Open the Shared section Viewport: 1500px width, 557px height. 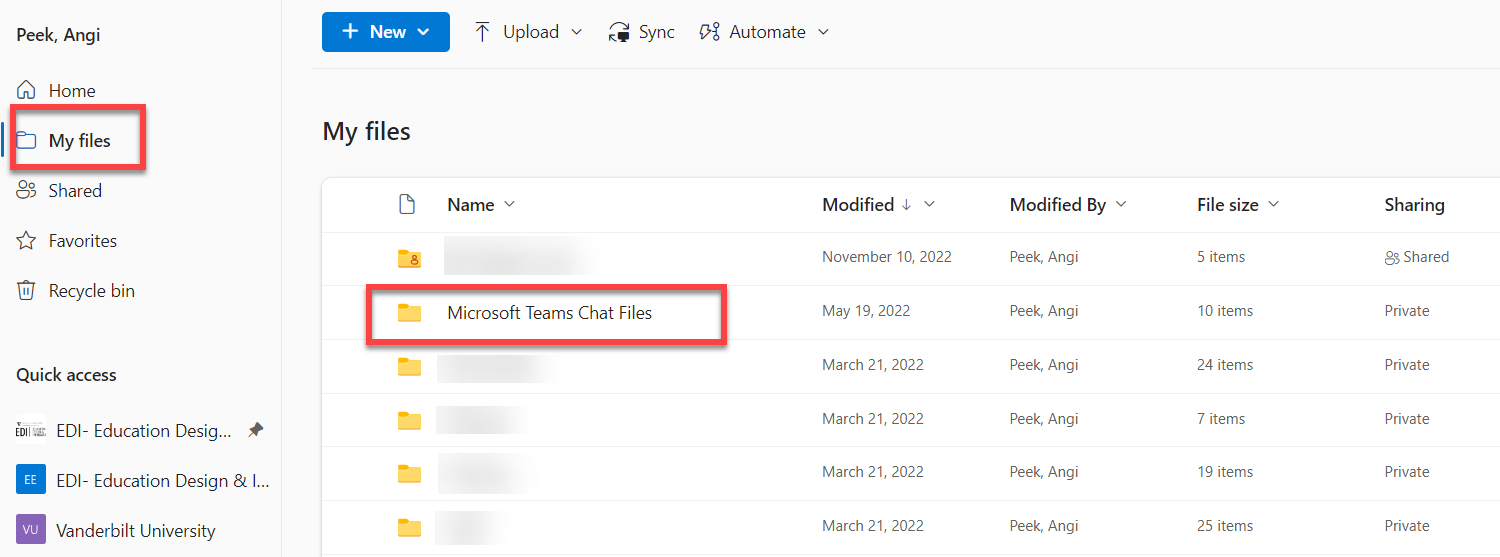click(75, 191)
